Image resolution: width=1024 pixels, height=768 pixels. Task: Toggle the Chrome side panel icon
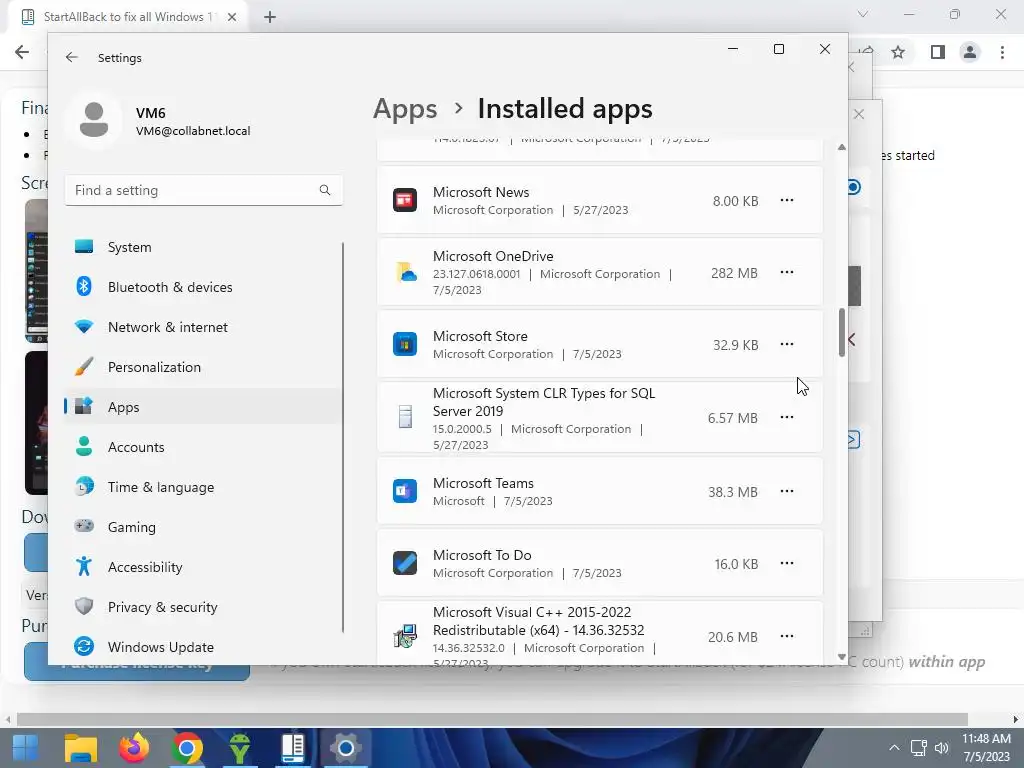point(938,52)
